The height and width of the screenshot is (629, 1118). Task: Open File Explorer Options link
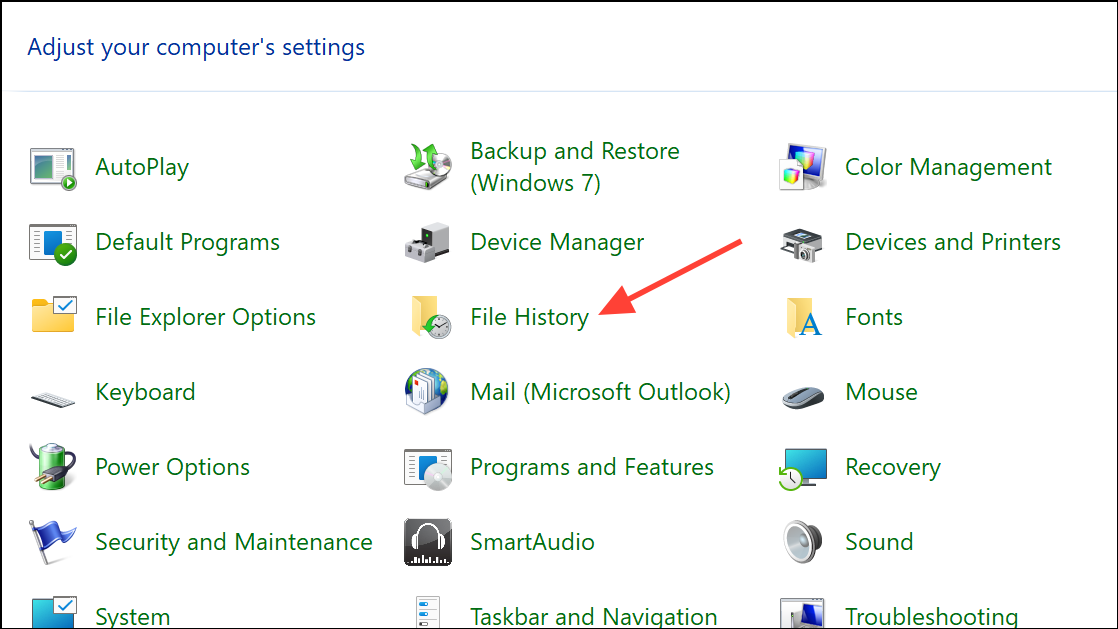tap(205, 317)
